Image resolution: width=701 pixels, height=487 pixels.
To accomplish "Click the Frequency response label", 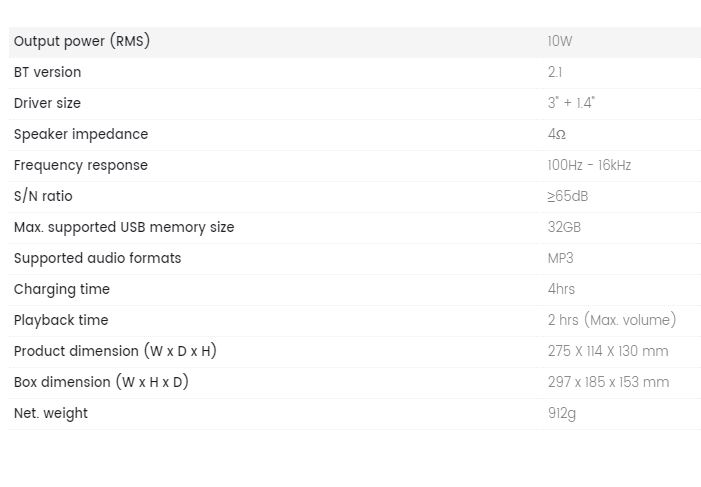I will (x=81, y=165).
